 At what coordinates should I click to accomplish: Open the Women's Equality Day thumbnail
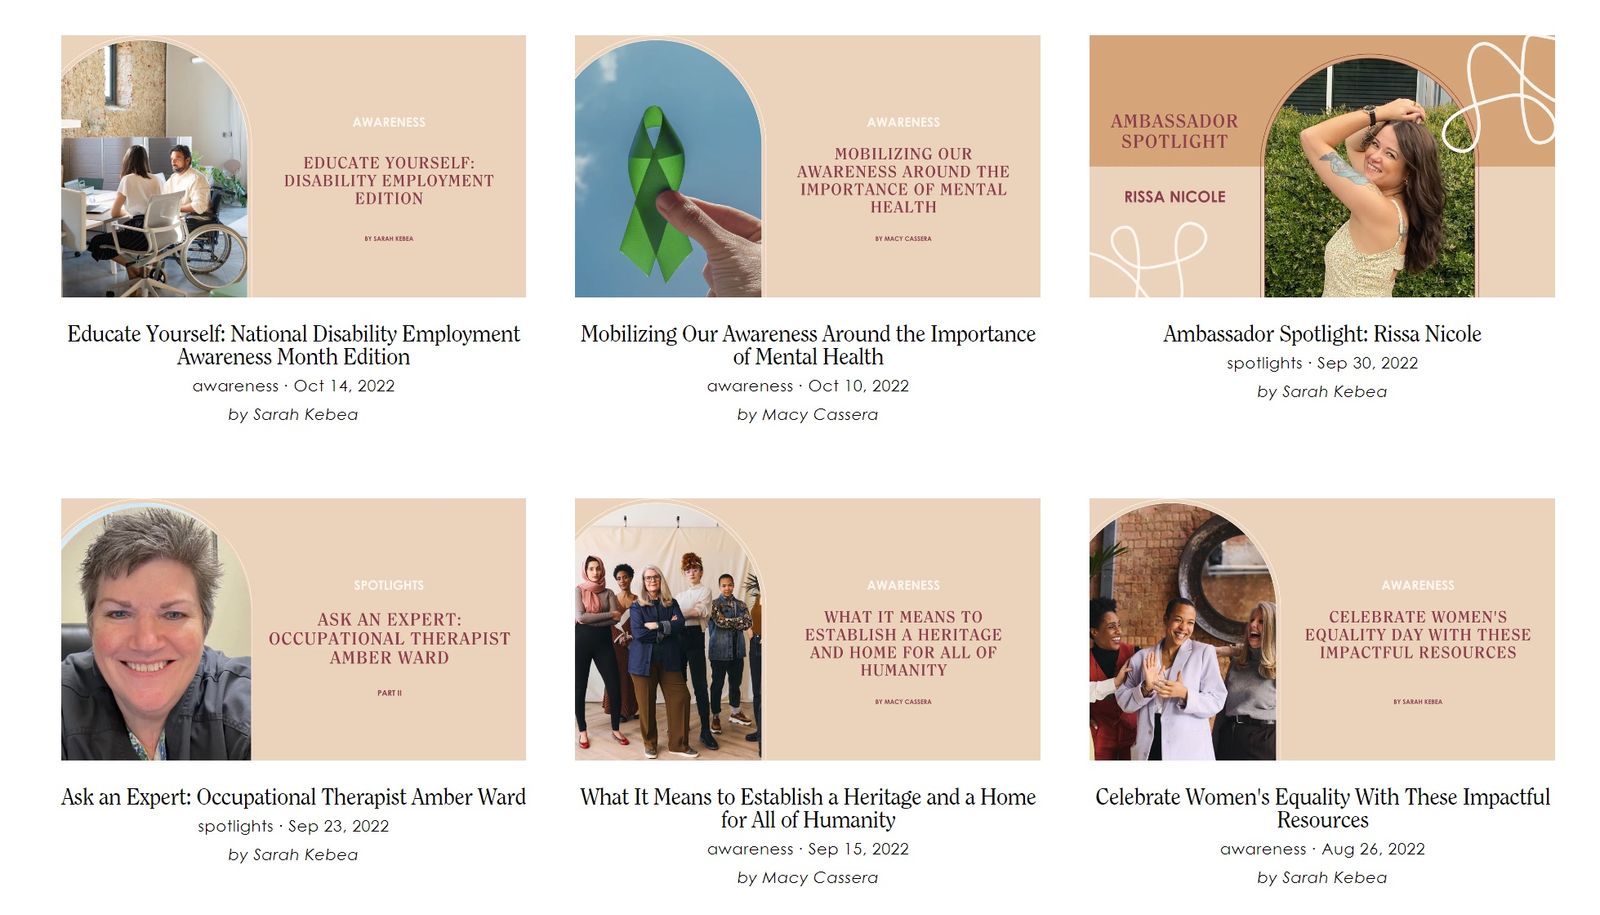tap(1322, 629)
